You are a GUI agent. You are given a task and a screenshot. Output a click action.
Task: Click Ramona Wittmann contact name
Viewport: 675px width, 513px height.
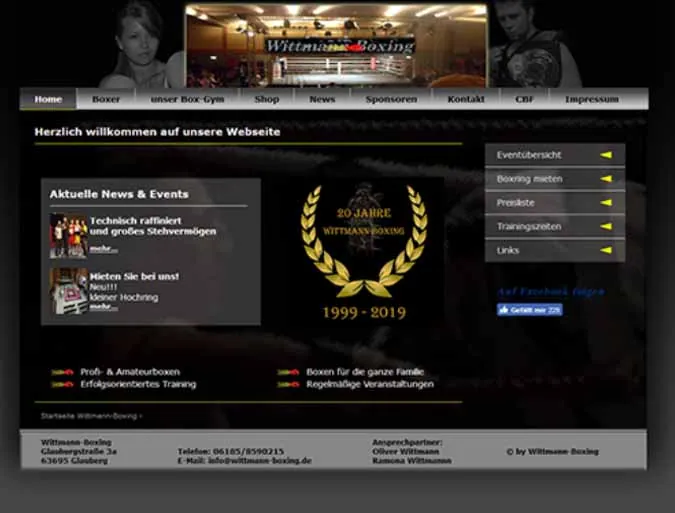412,460
